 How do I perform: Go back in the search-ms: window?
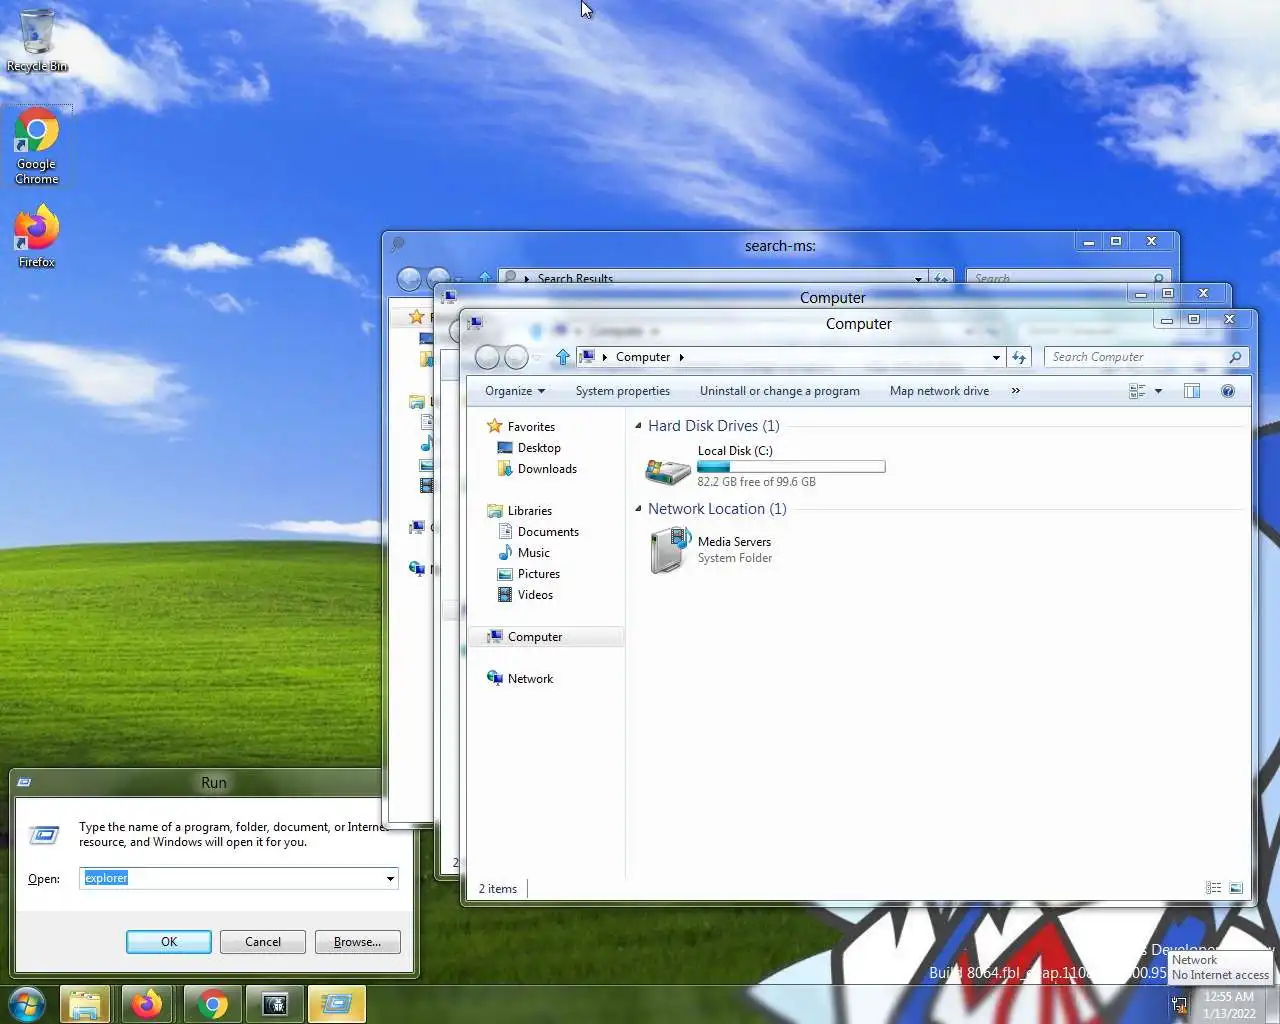[409, 278]
